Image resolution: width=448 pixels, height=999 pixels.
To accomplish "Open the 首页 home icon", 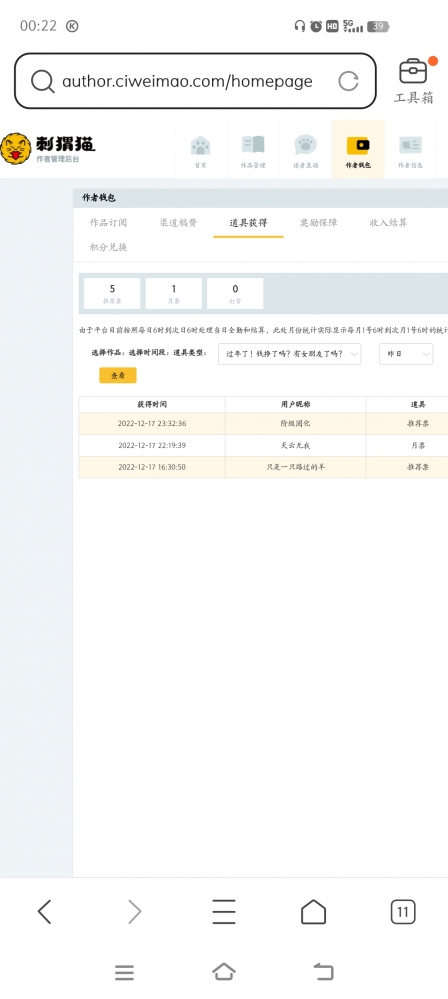I will 201,145.
